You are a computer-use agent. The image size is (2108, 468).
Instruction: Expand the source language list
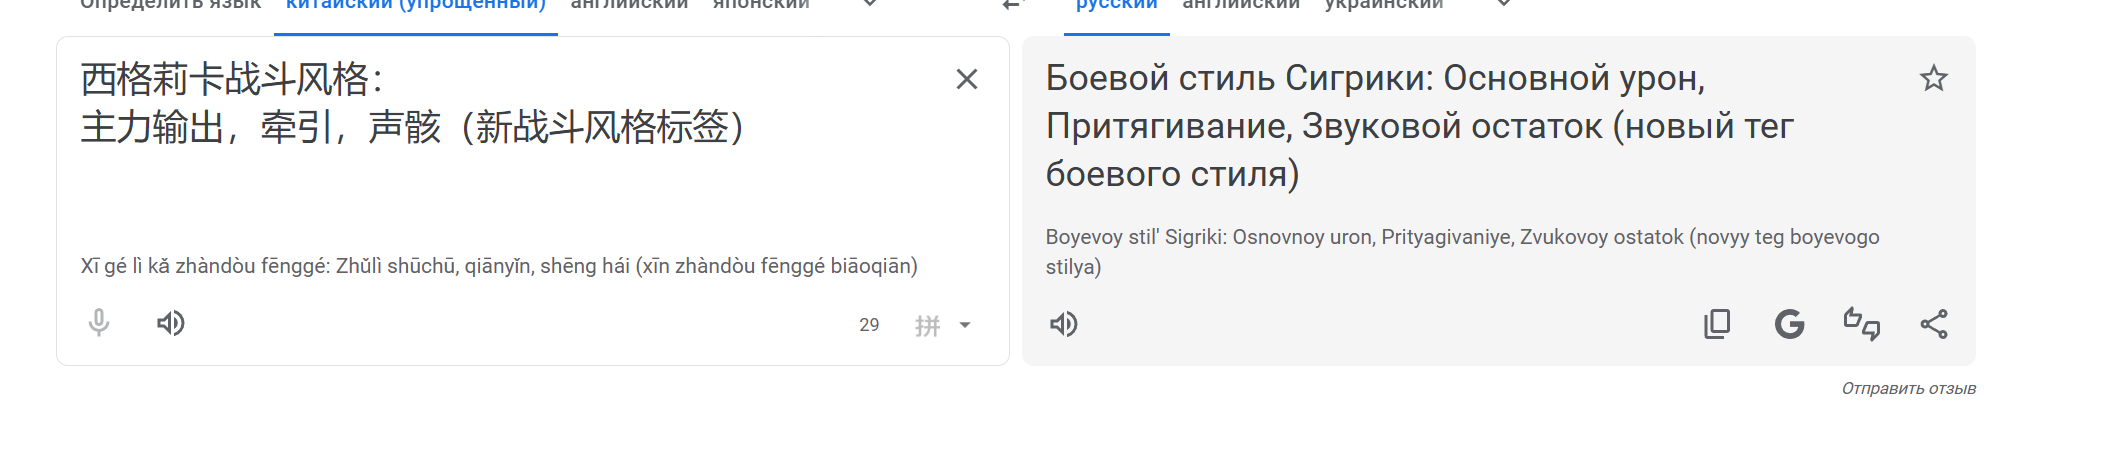click(870, 5)
